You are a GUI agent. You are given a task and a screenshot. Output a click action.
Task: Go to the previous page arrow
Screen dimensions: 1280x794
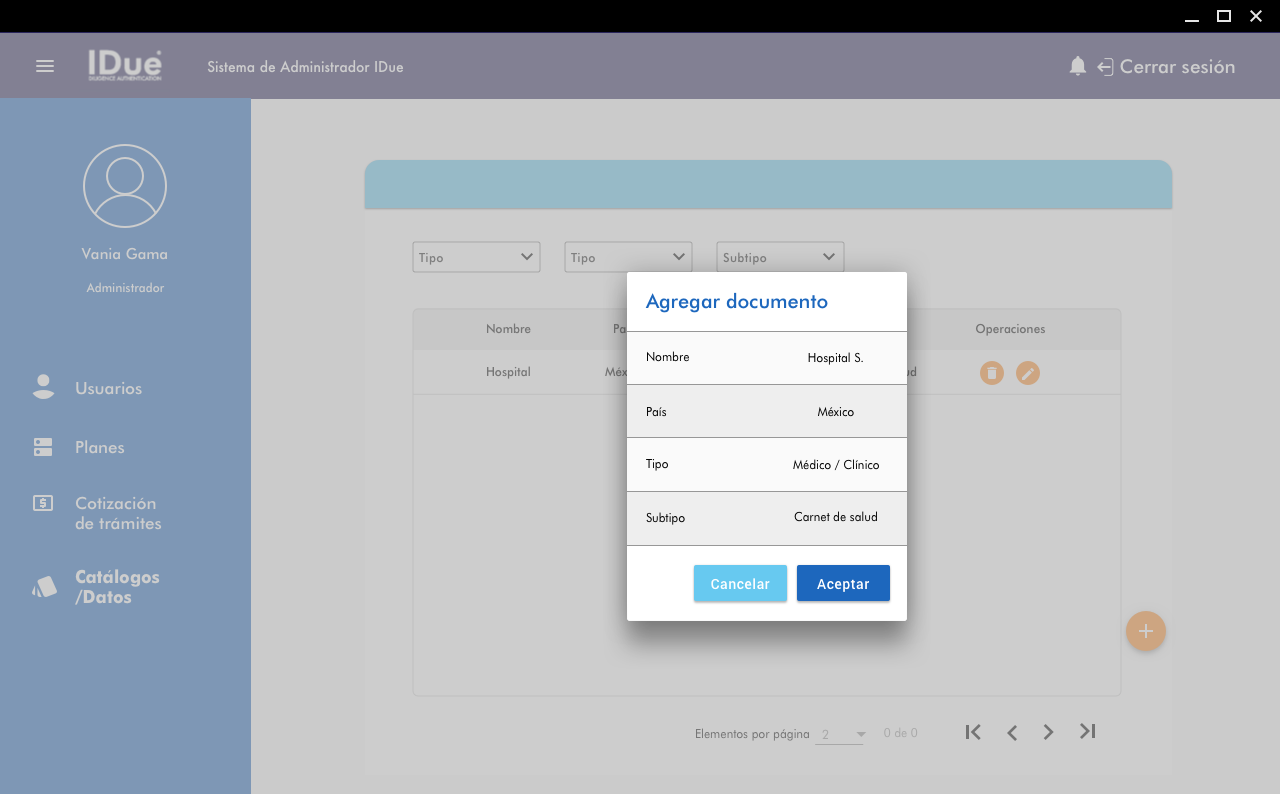coord(1012,733)
